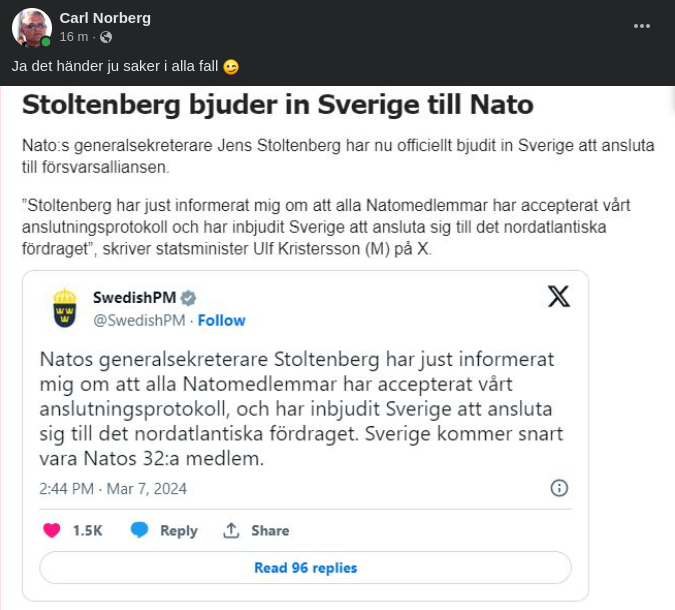Follow the SwedishPM account
The width and height of the screenshot is (675, 610).
pyautogui.click(x=221, y=320)
